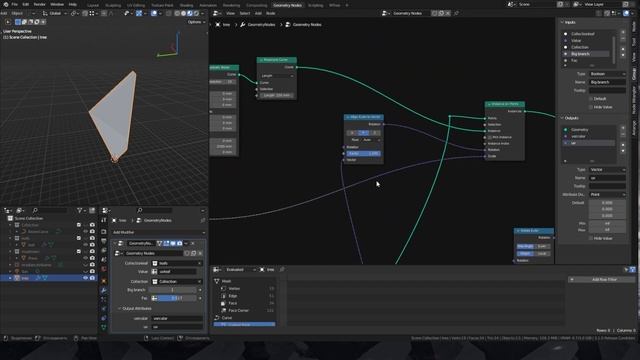Collapse the GeometryNodes modifier panel
640x360 pixels.
pos(115,243)
